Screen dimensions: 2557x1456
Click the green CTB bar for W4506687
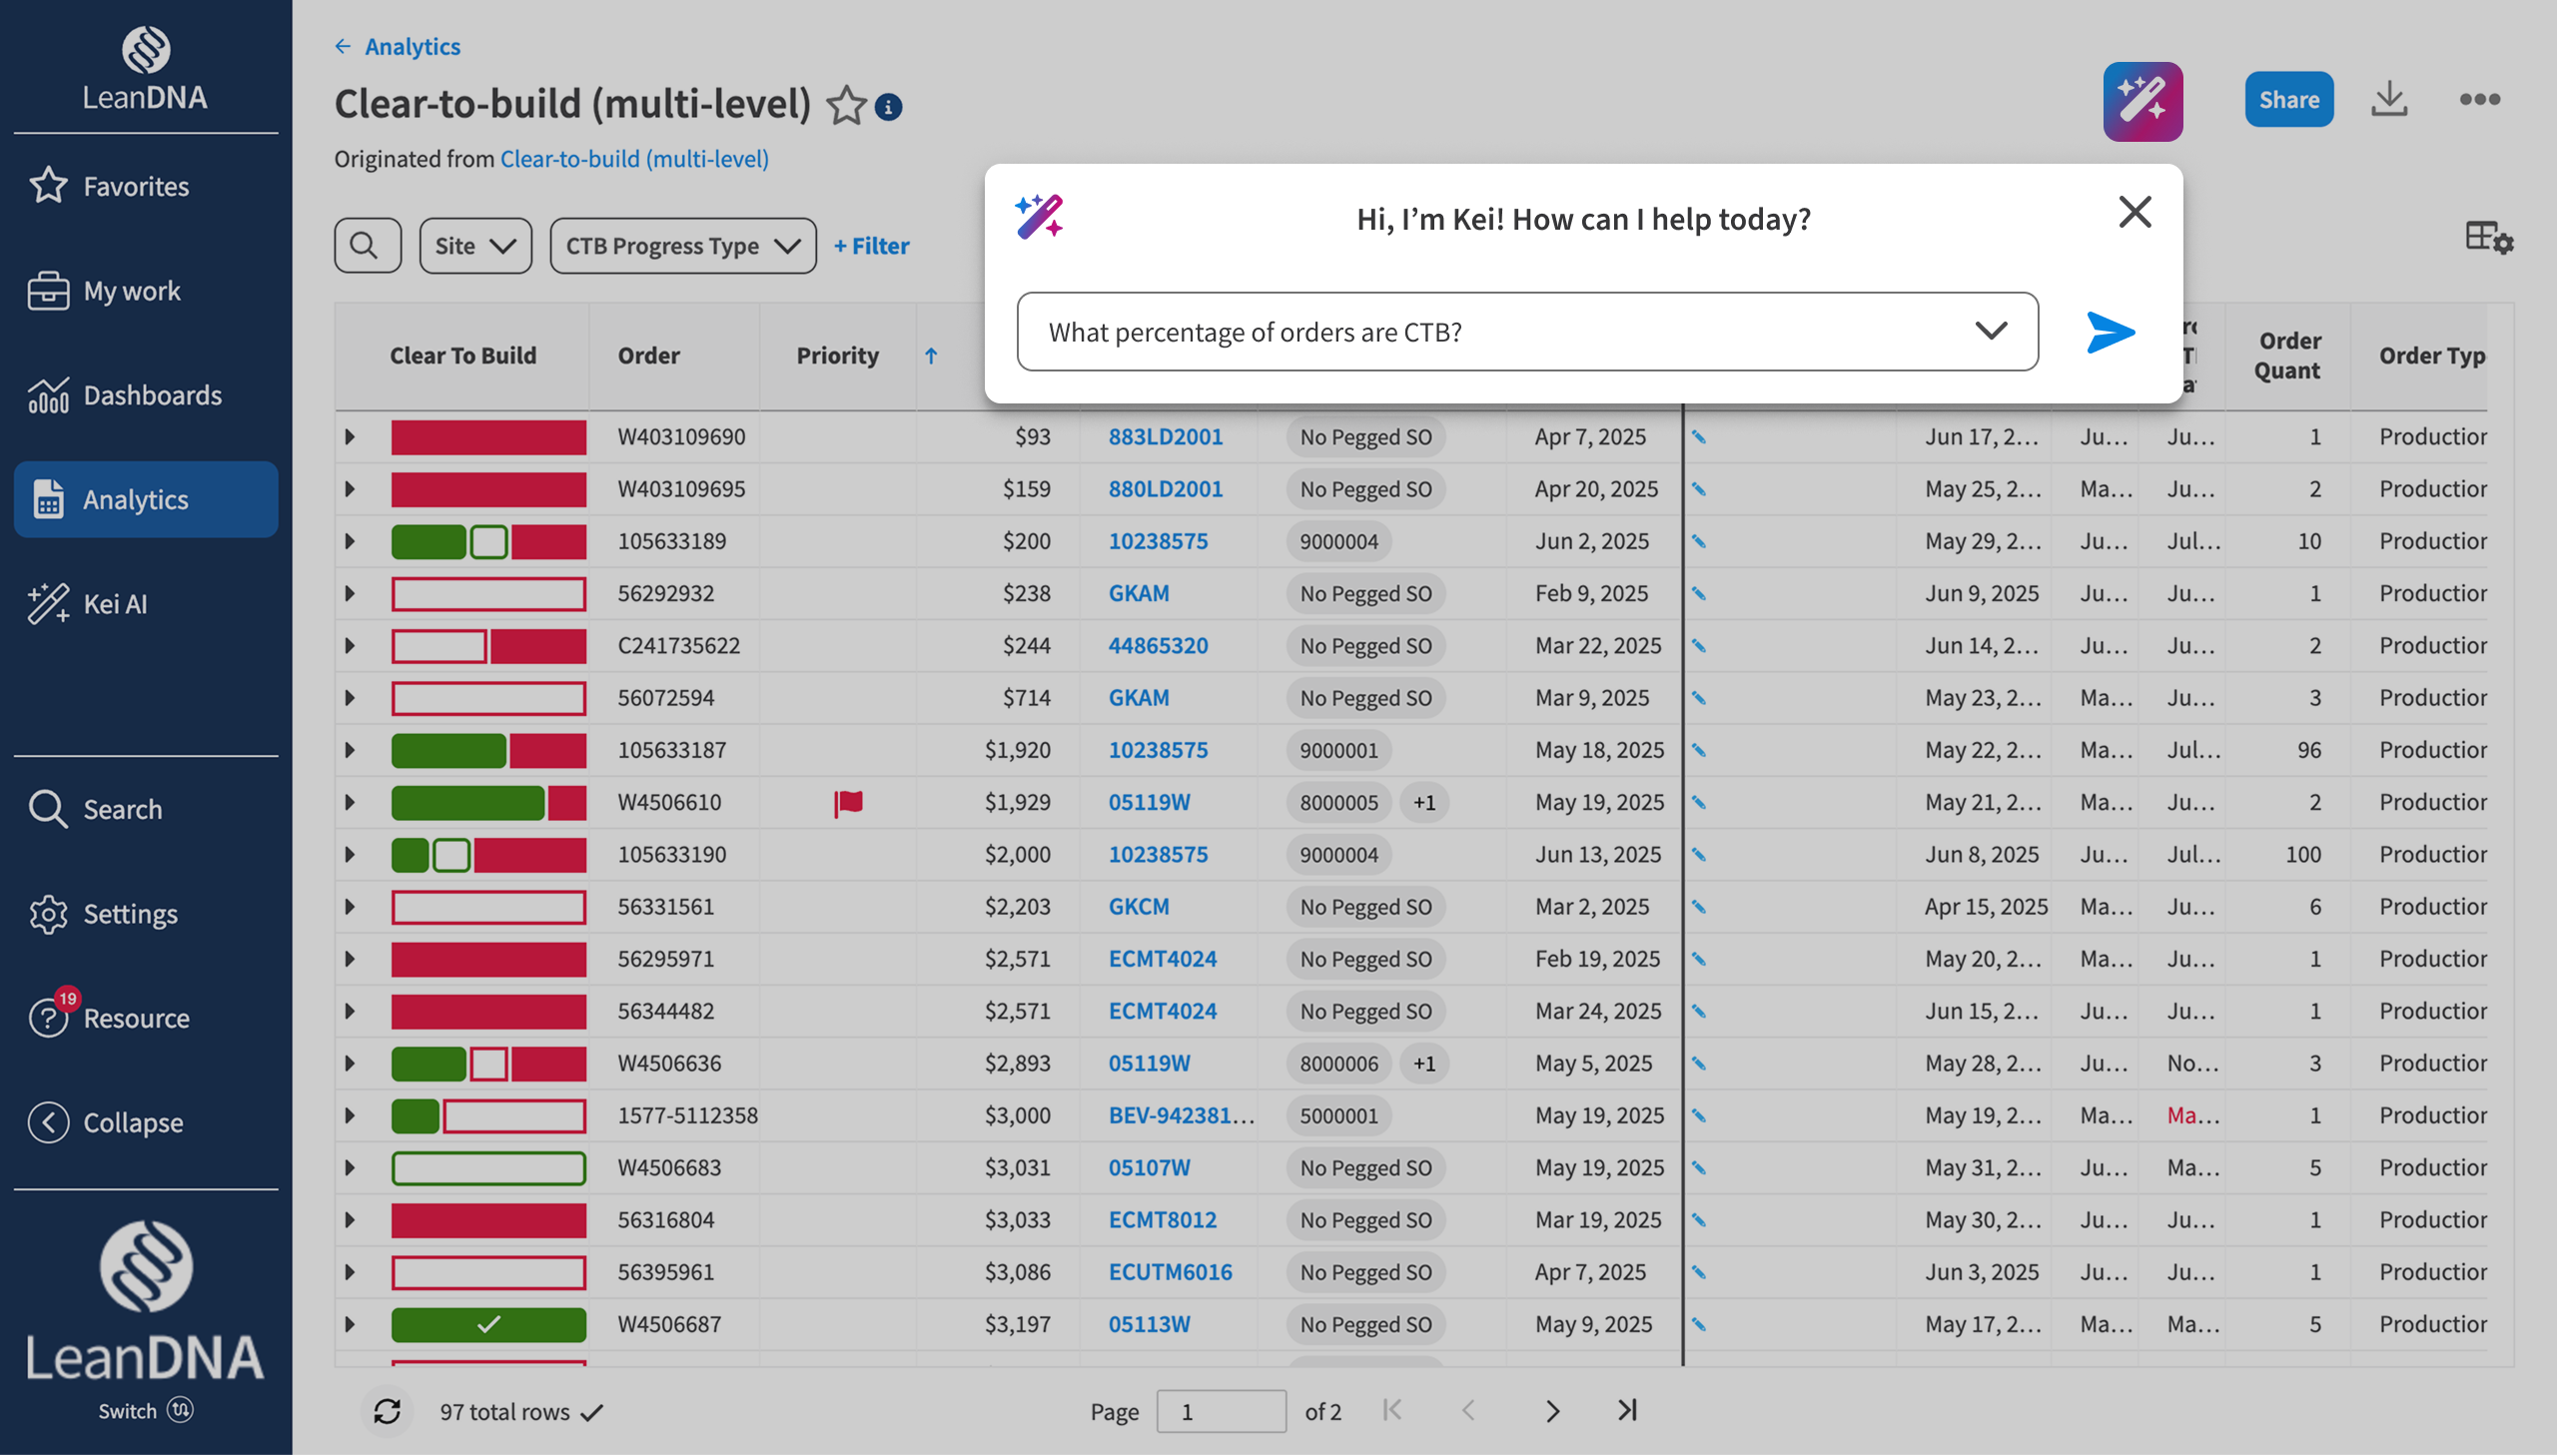coord(488,1324)
